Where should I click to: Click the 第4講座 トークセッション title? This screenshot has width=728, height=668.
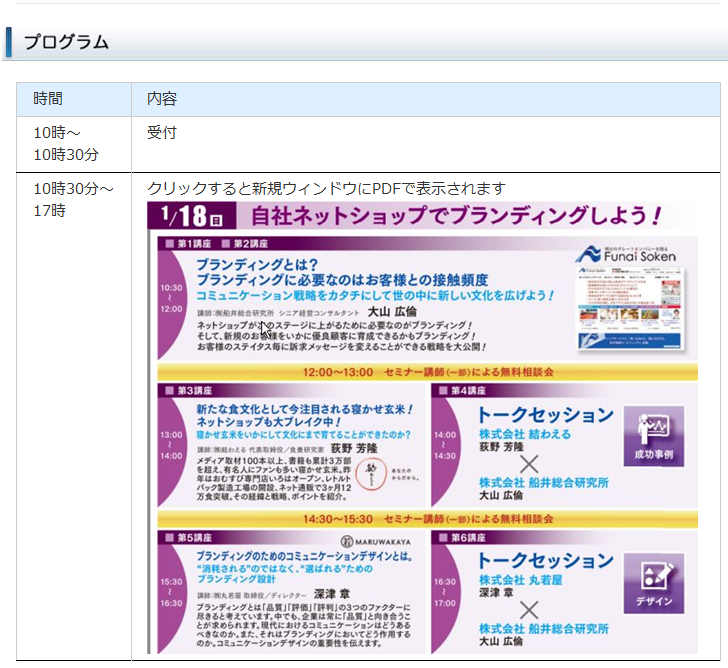546,415
